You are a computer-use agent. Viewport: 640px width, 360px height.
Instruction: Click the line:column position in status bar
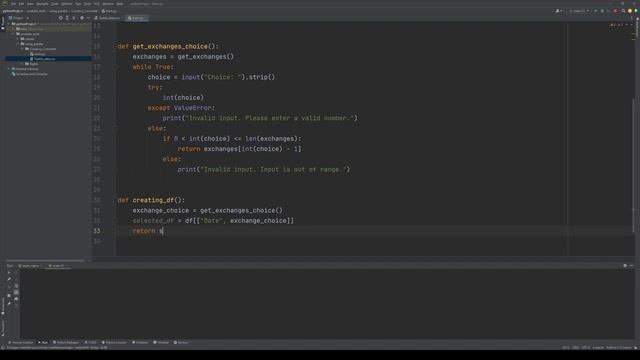566,348
